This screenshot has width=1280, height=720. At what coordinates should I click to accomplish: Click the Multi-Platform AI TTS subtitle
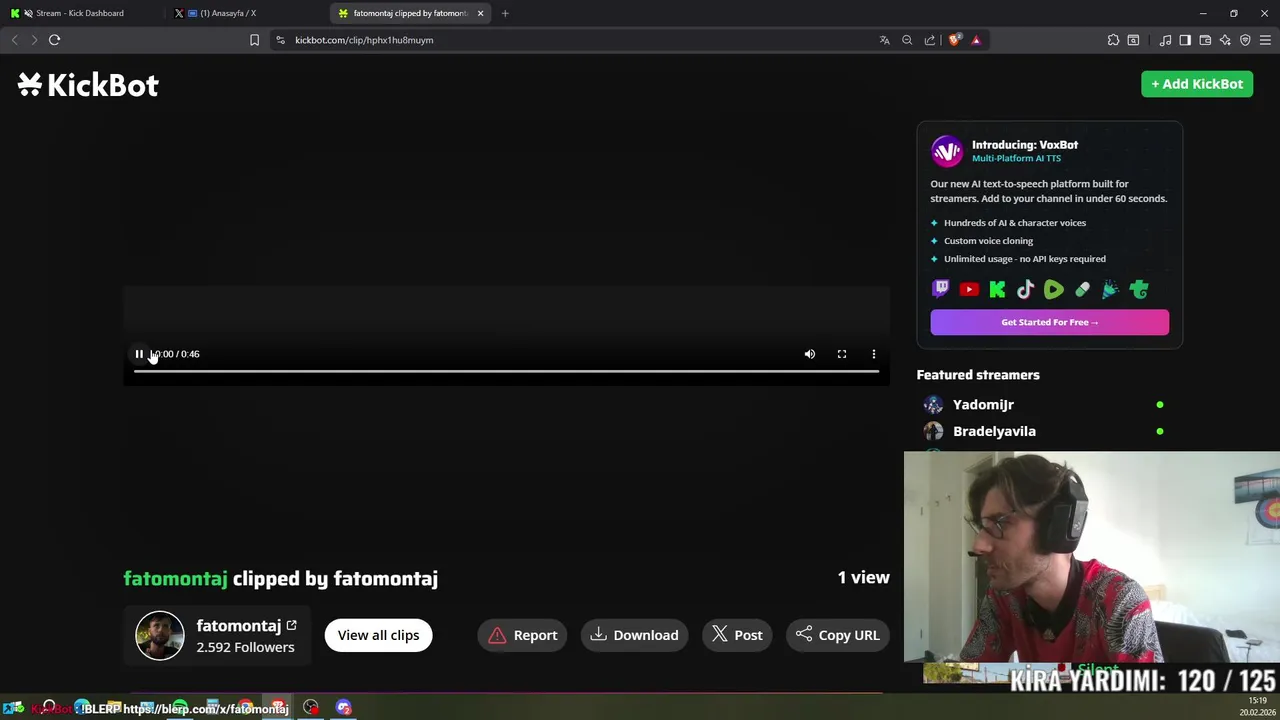1016,158
